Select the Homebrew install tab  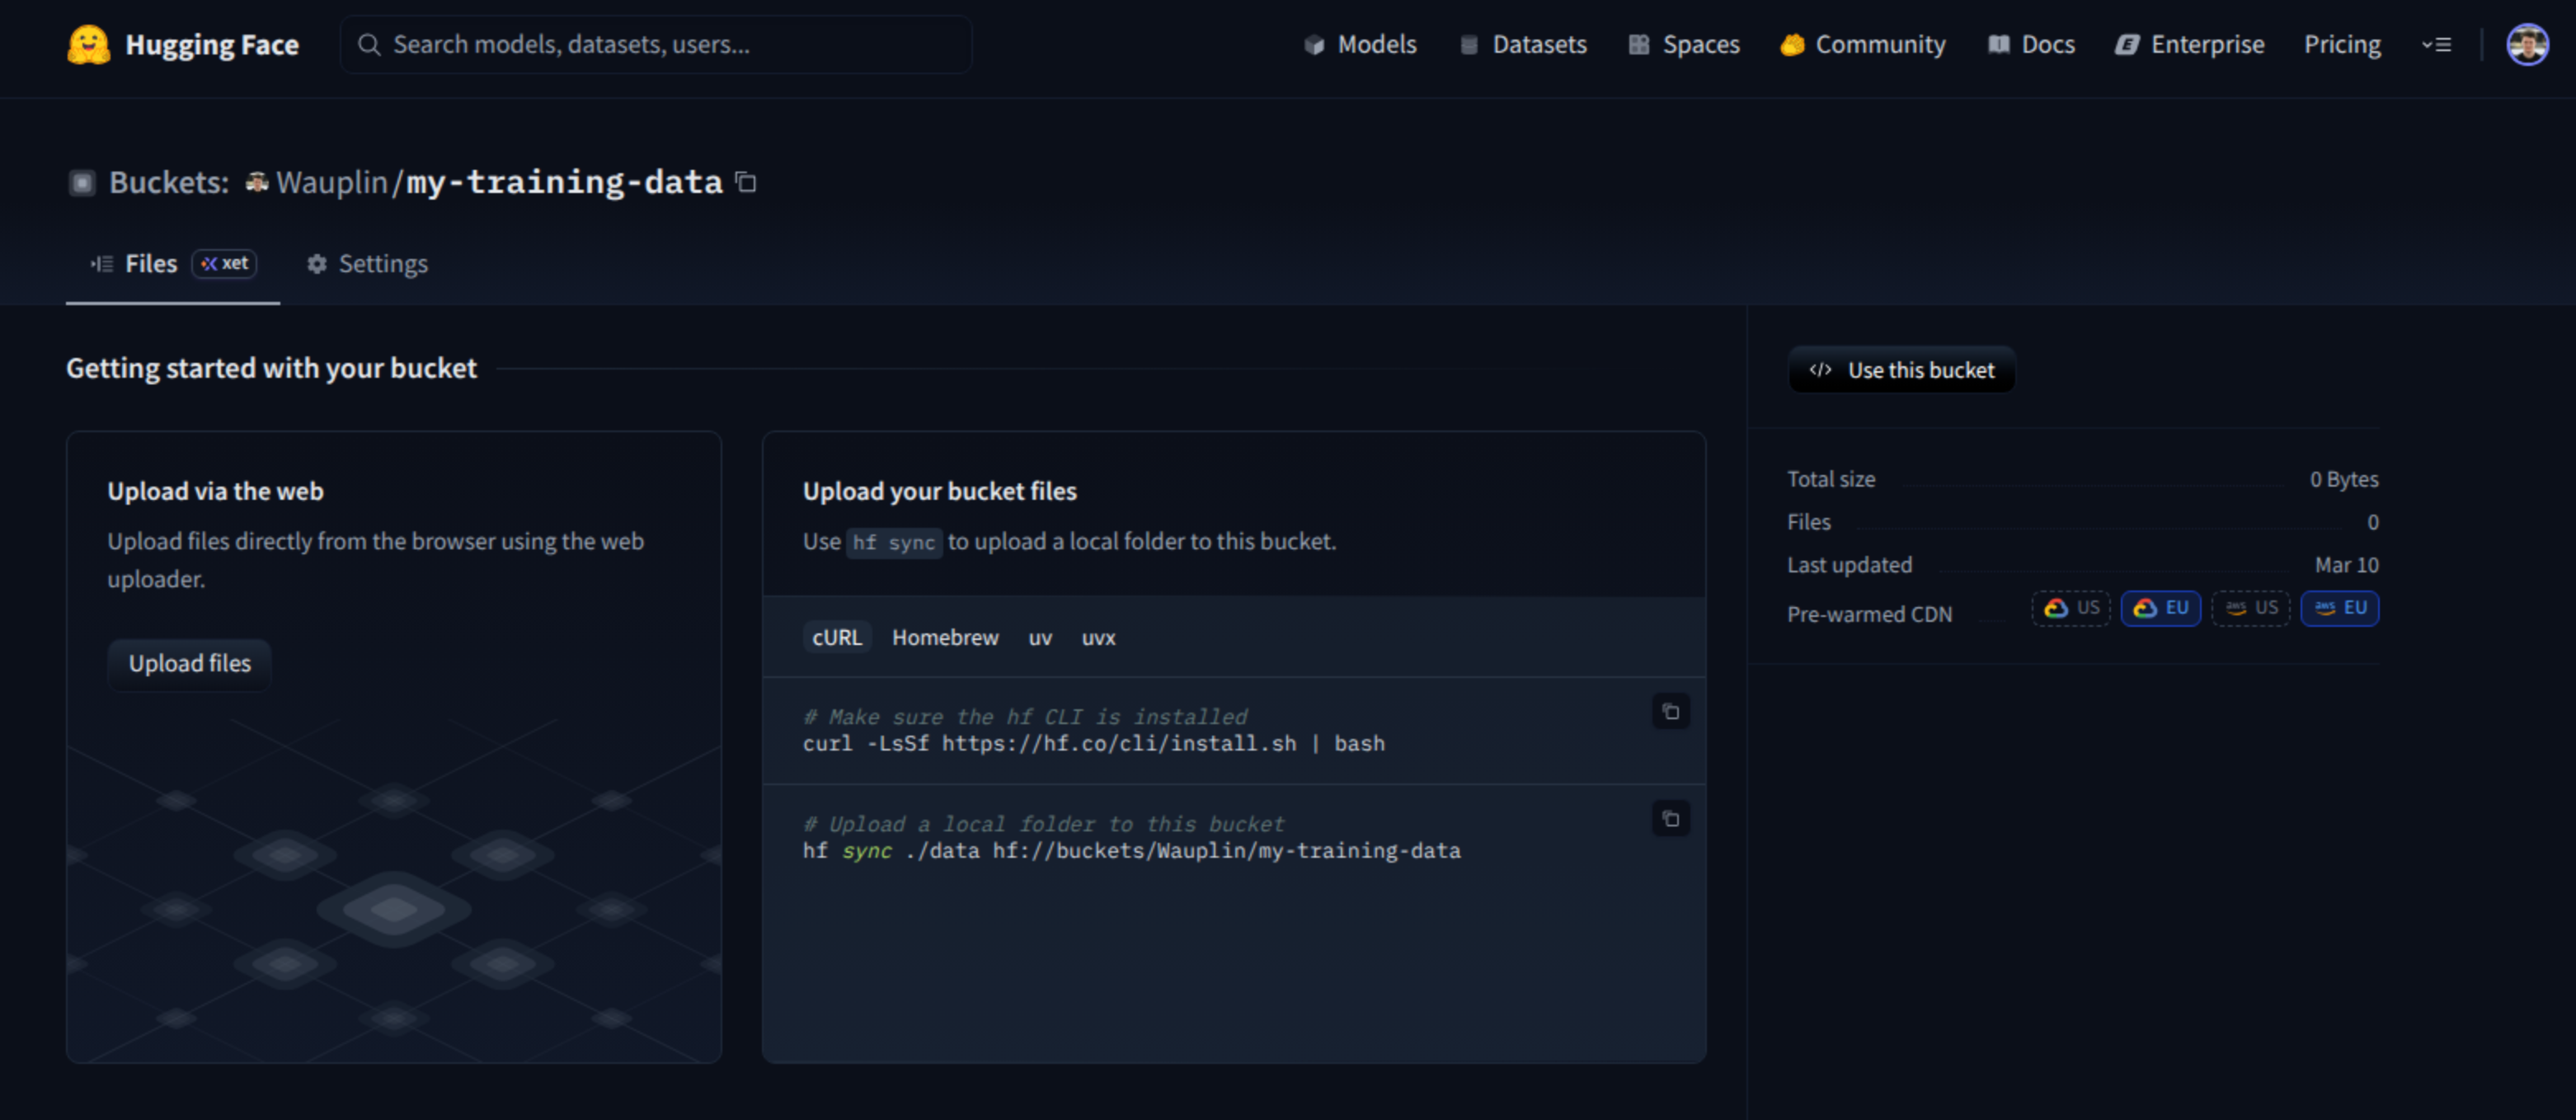(944, 638)
